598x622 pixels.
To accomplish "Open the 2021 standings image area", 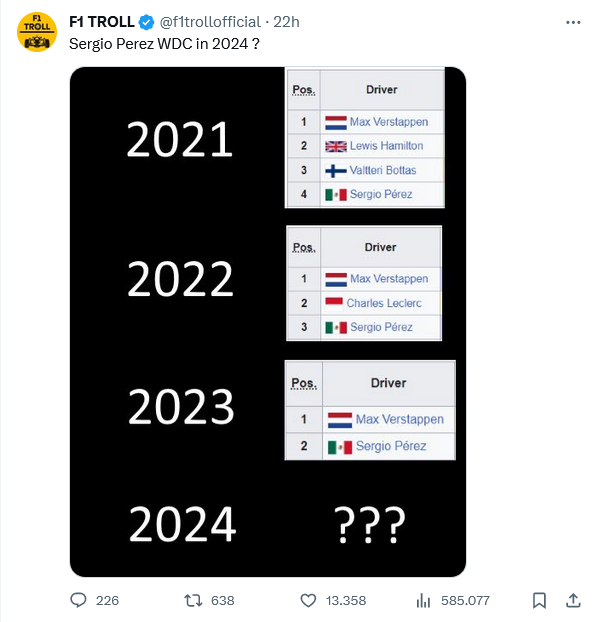I will click(x=365, y=138).
